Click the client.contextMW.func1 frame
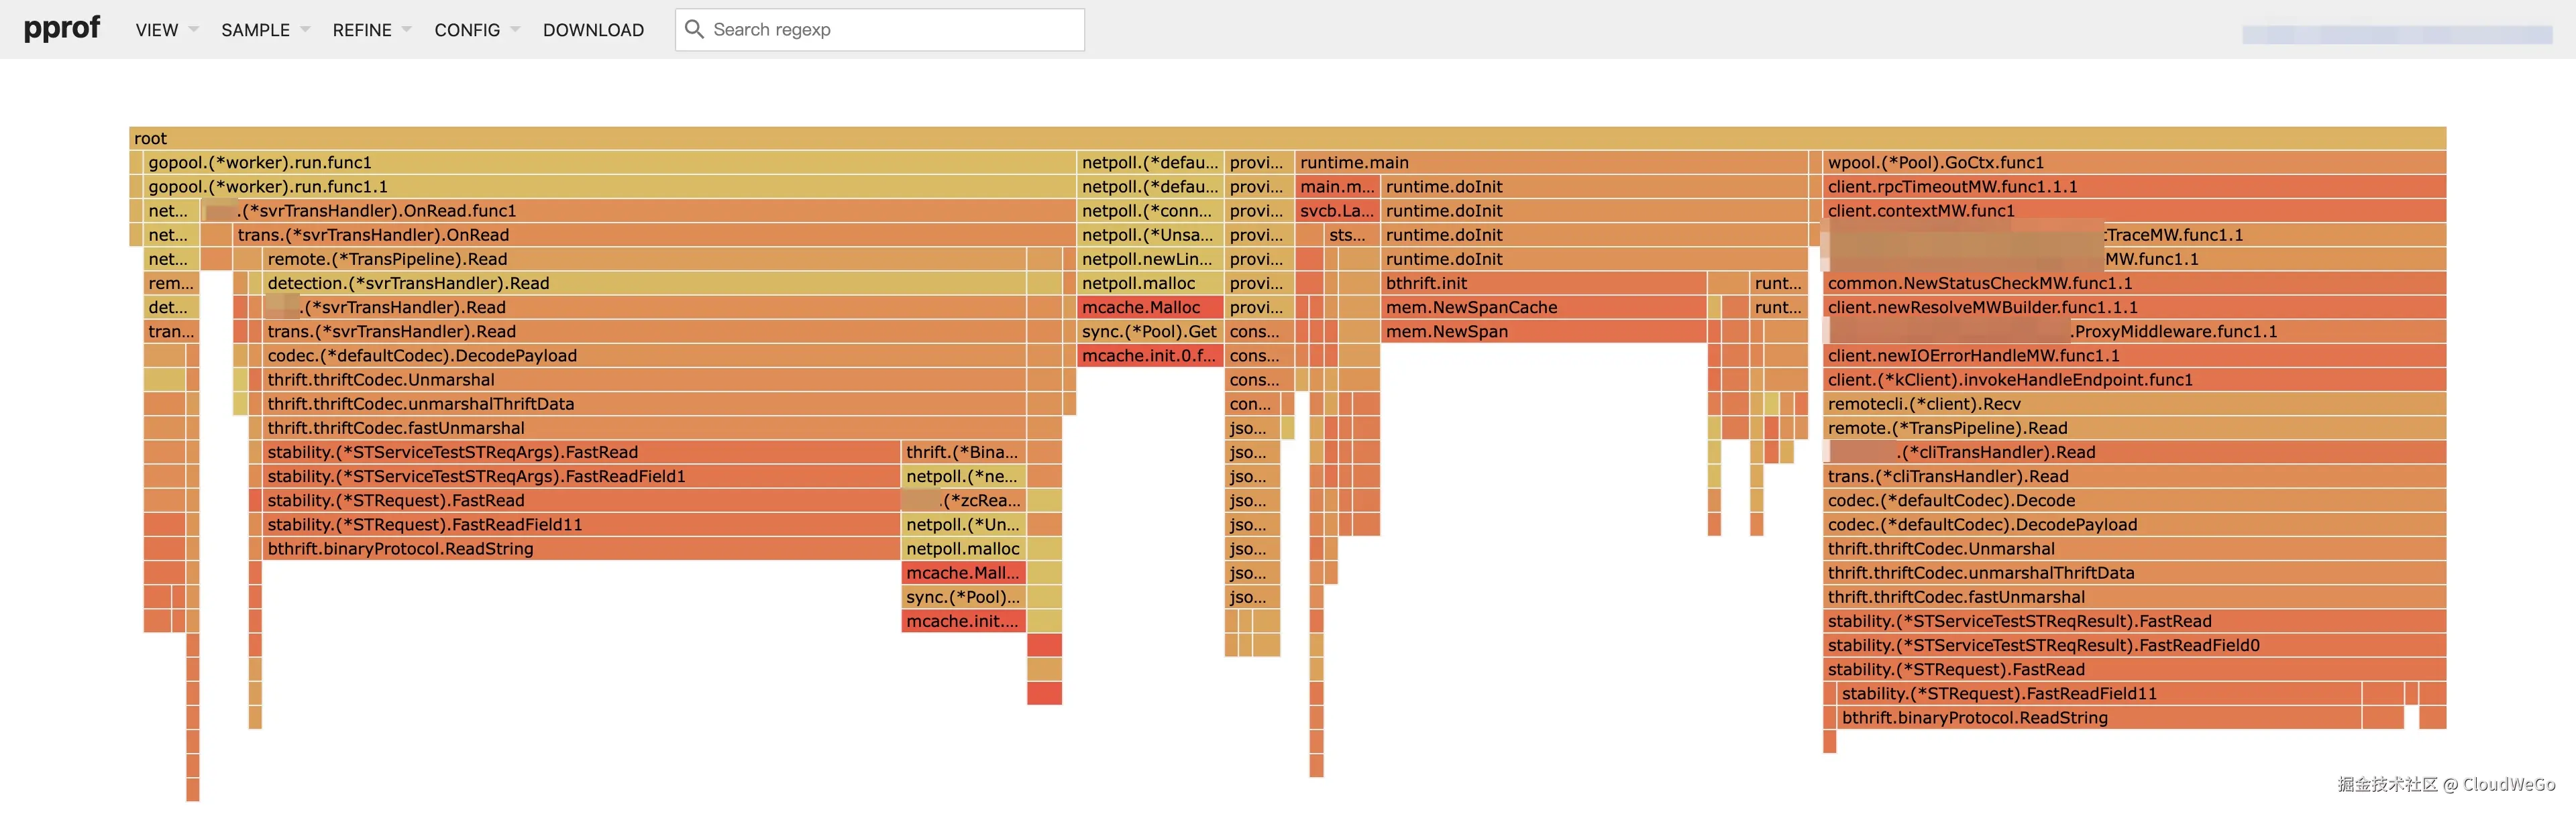Screen dimensions: 2576x814 [x=2134, y=210]
